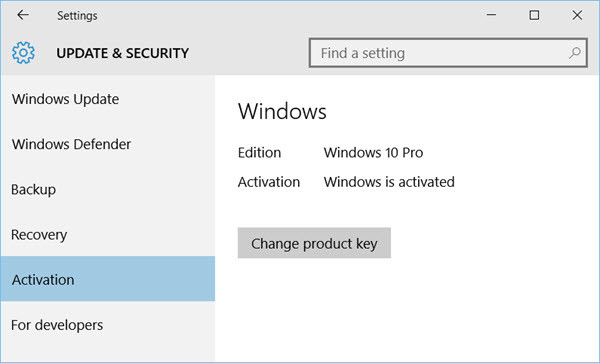The height and width of the screenshot is (363, 600).
Task: Click the UPDATE & SECURITY header text
Action: click(122, 53)
